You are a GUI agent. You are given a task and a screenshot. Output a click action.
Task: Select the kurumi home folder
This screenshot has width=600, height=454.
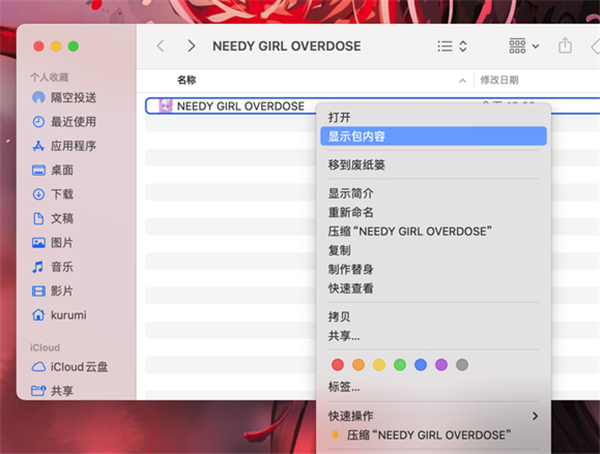[x=69, y=314]
